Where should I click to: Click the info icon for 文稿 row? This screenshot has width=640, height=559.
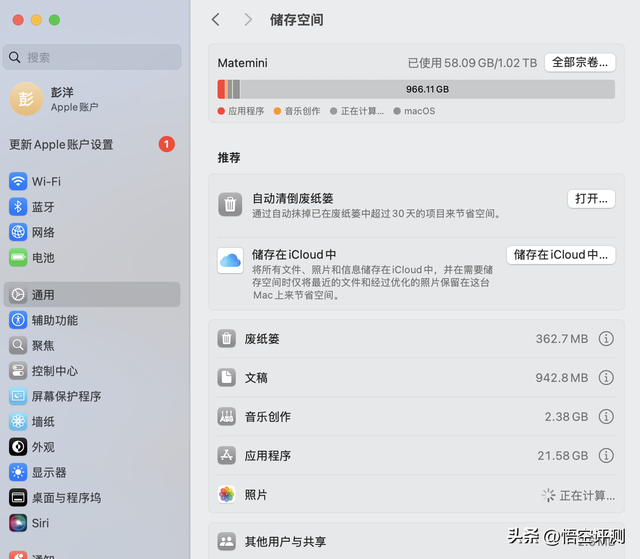[x=606, y=377]
